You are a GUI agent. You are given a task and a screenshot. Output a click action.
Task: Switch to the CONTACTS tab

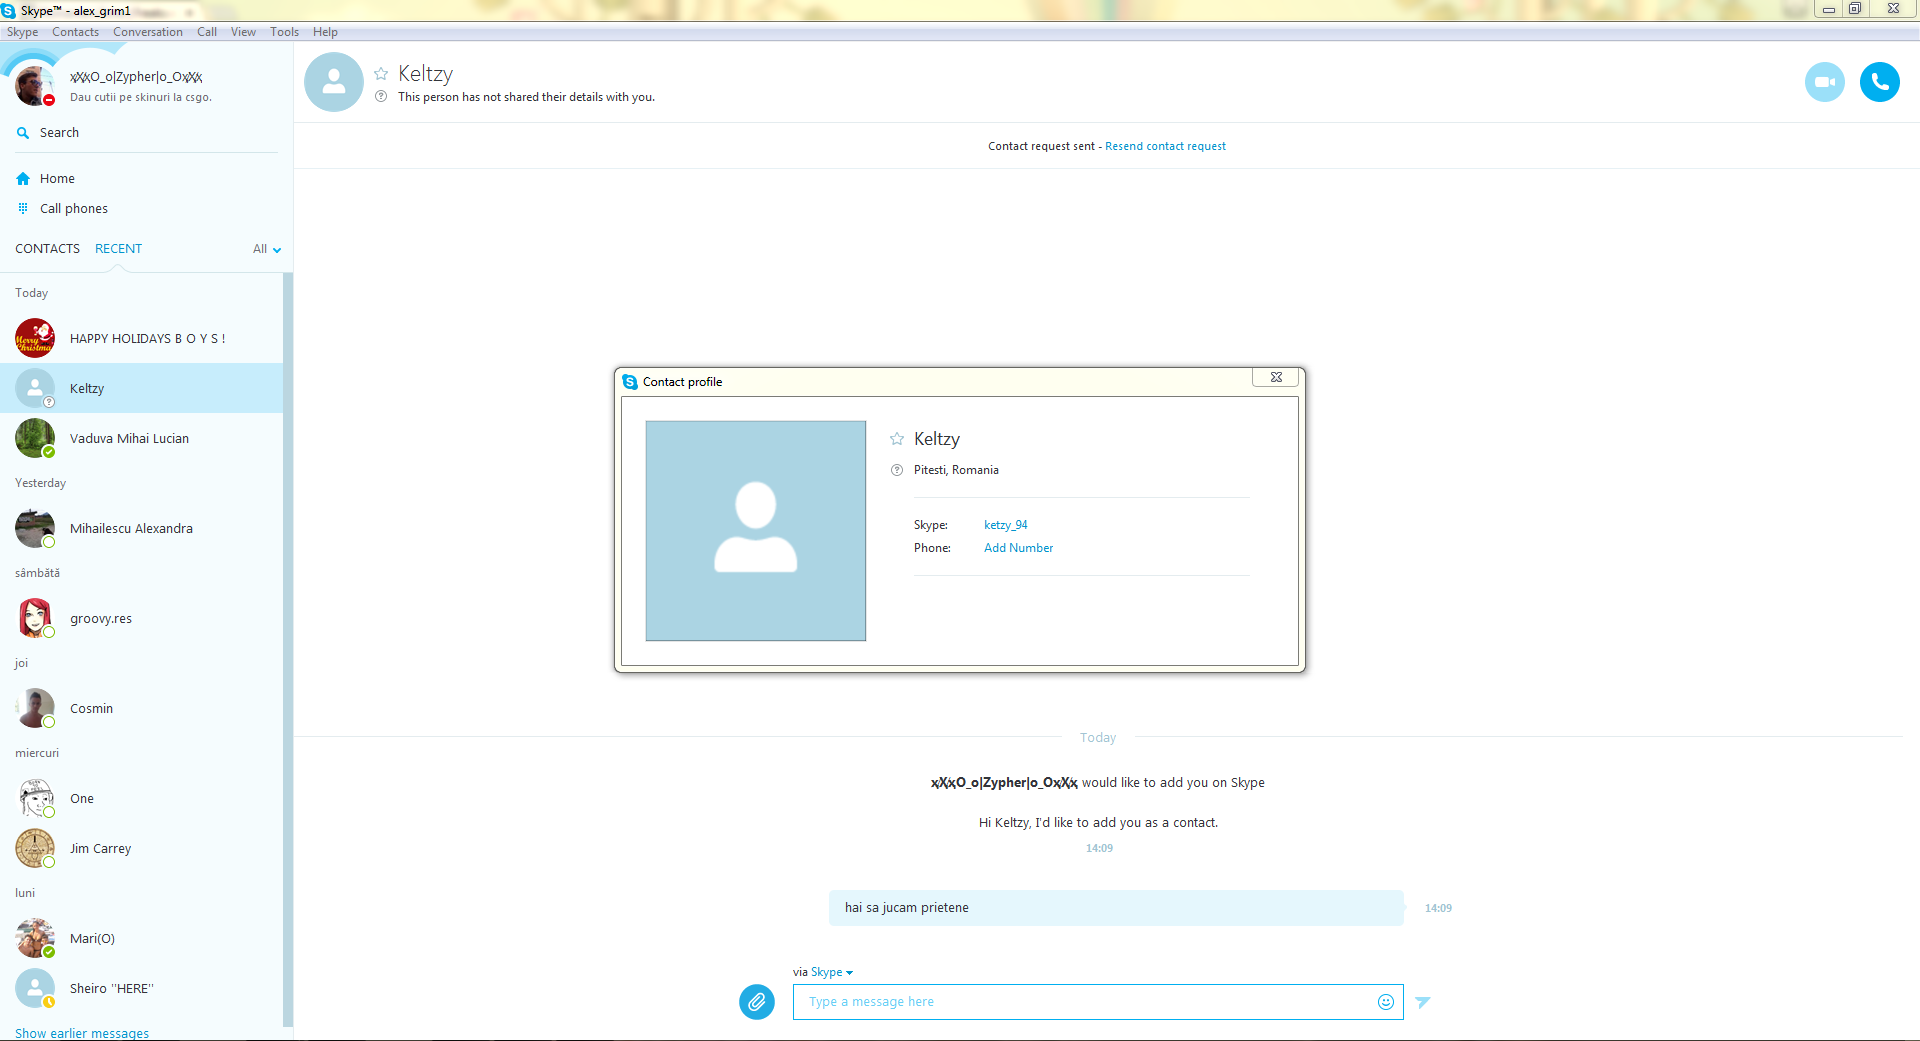[x=47, y=249]
